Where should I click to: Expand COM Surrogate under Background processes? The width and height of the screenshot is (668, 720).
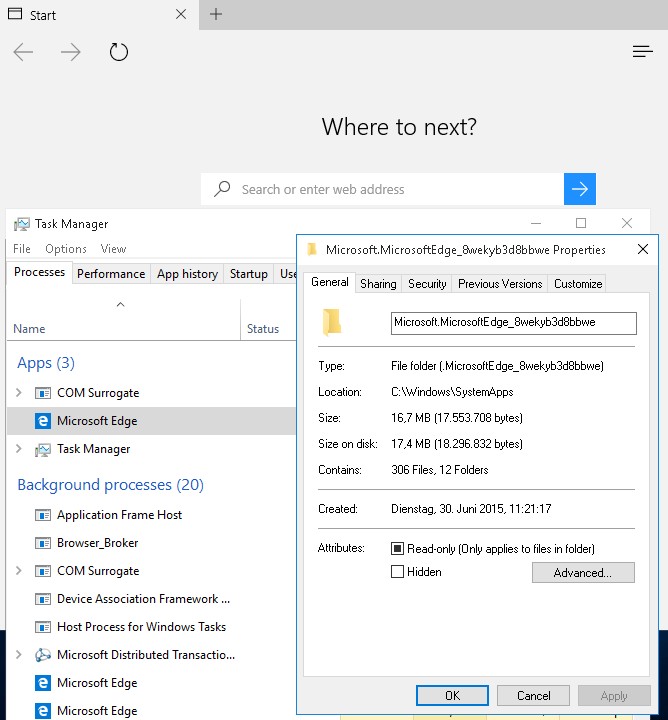pyautogui.click(x=18, y=571)
